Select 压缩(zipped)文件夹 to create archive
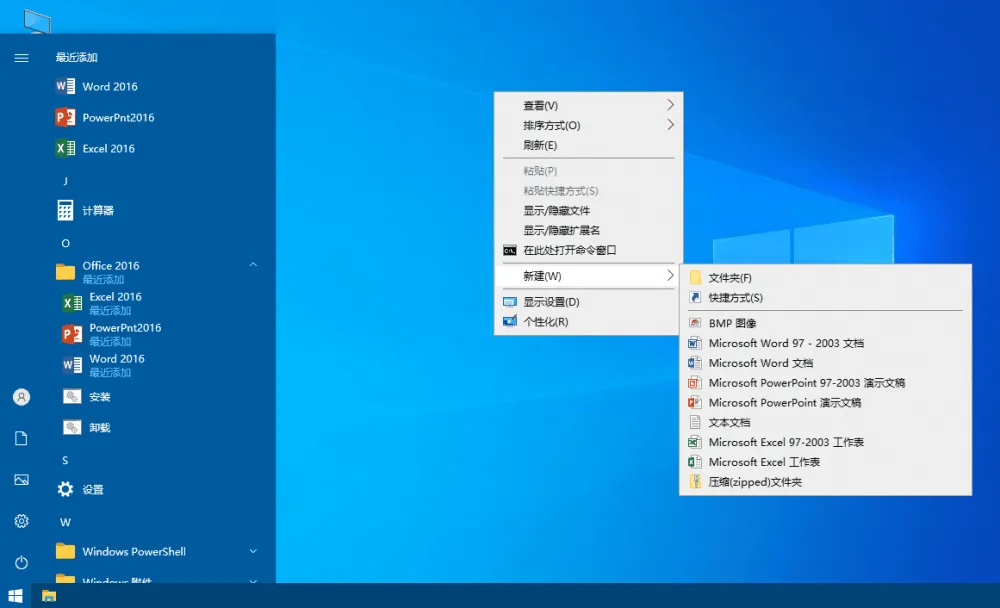 pos(757,482)
